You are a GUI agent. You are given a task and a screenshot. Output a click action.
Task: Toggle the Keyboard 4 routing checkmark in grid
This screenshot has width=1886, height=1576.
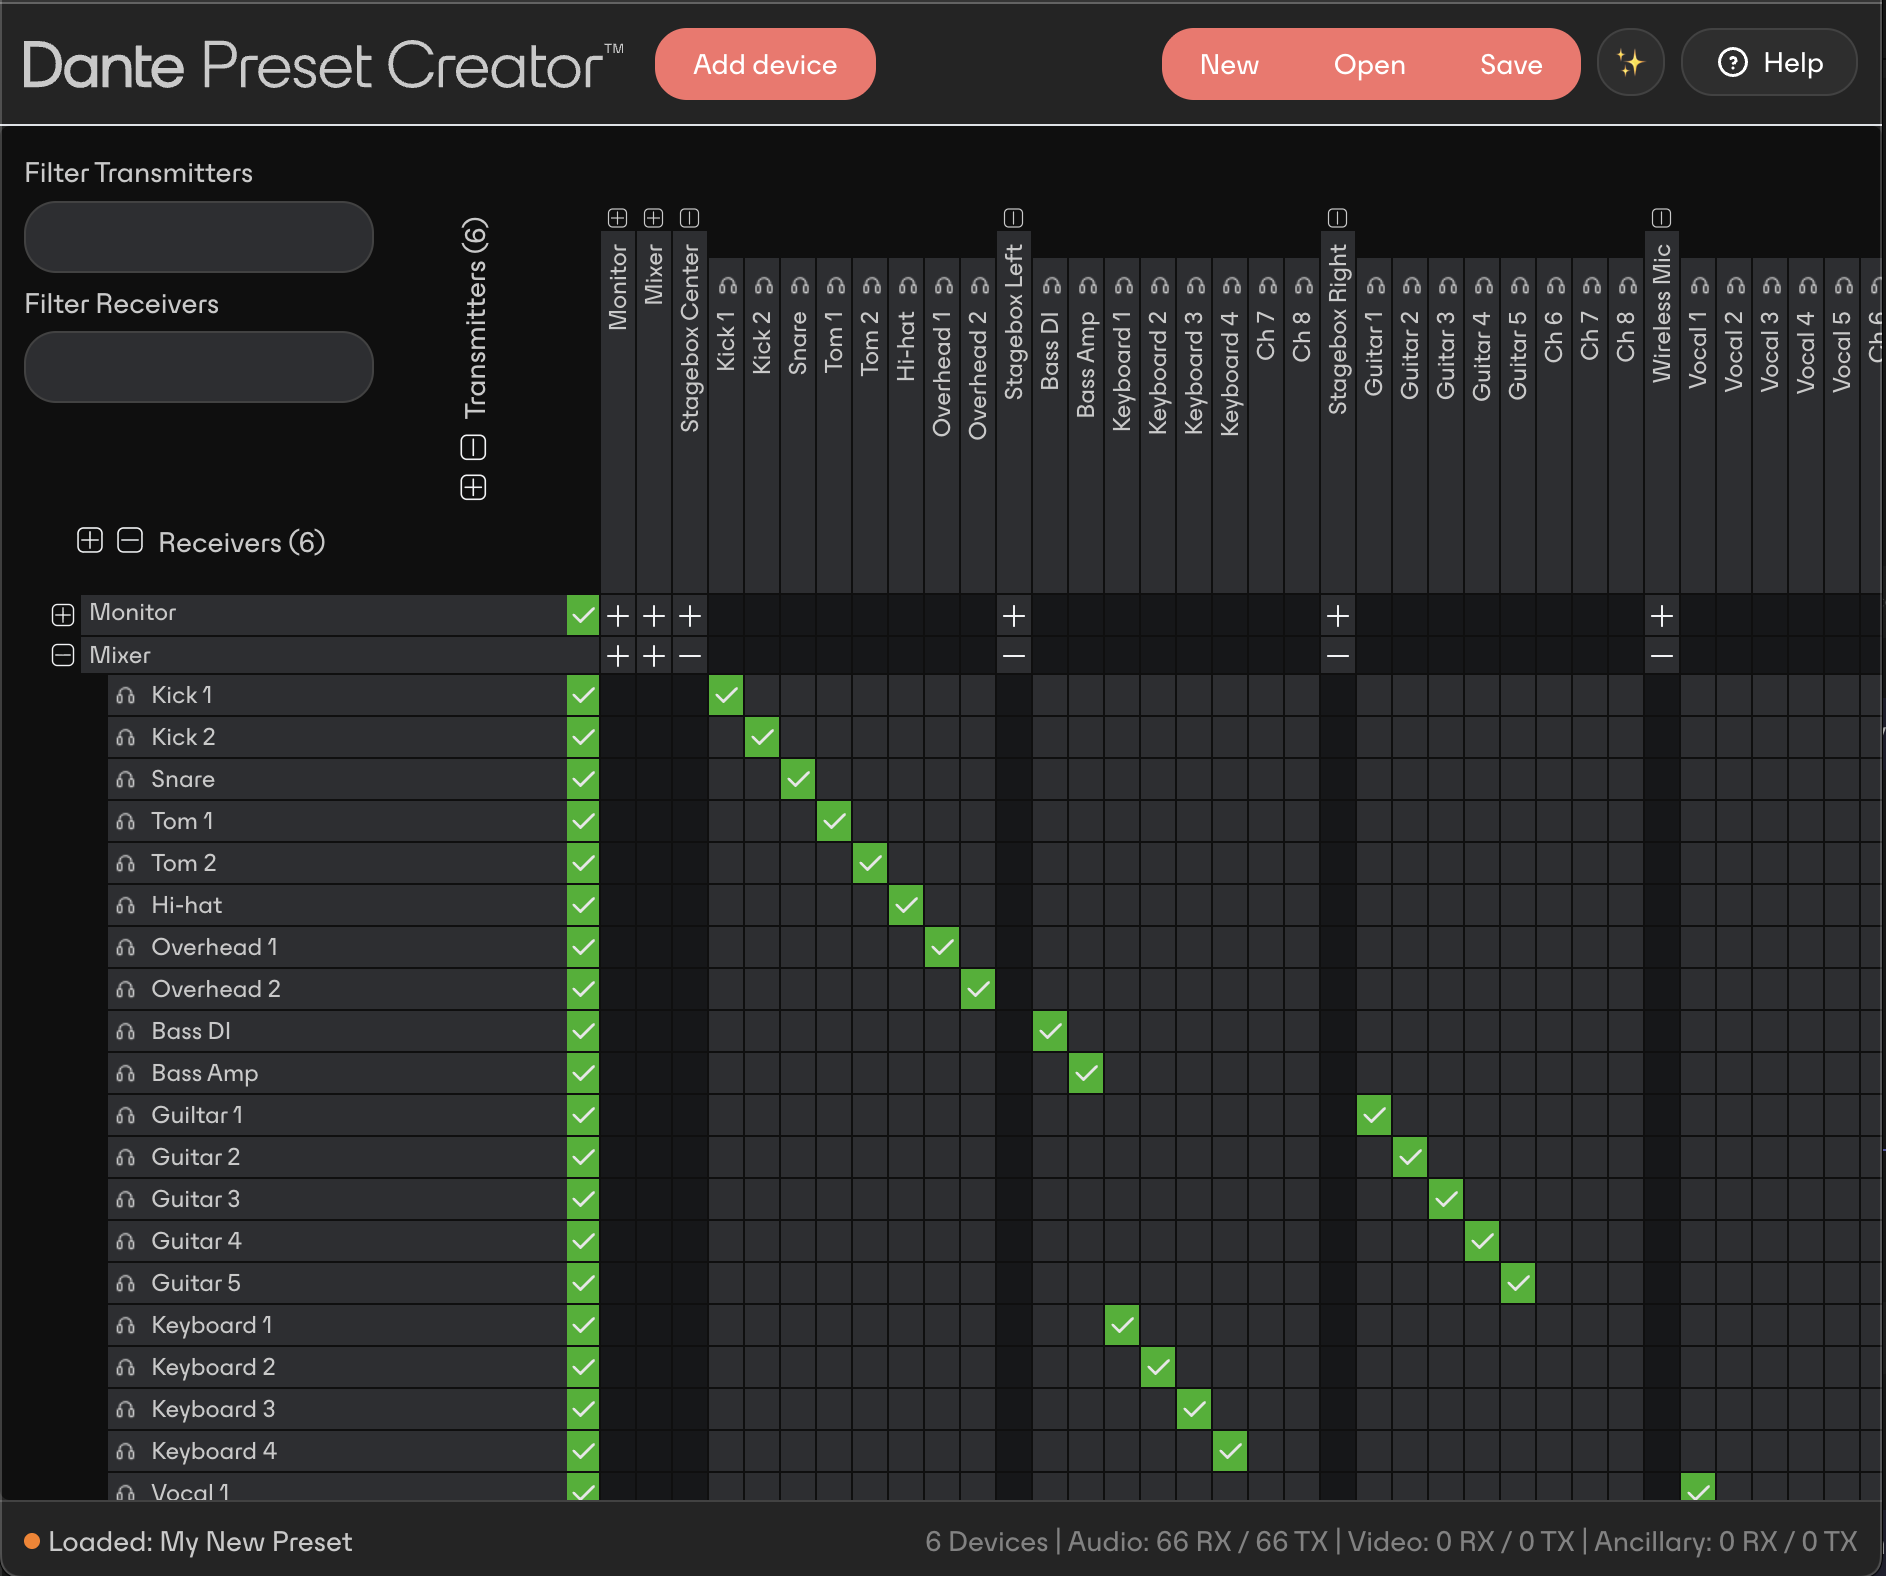coord(1229,1451)
